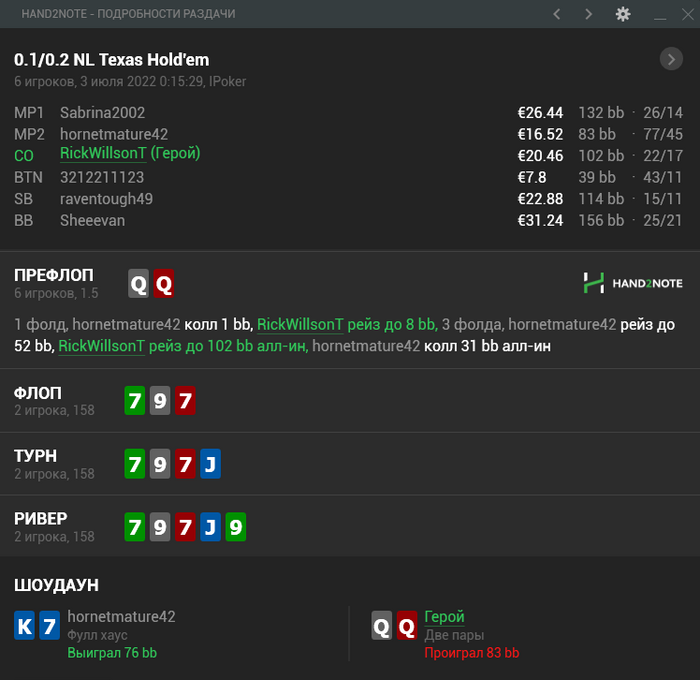Click 'Выиграл 76 bb' result text
This screenshot has height=680, width=700.
112,653
